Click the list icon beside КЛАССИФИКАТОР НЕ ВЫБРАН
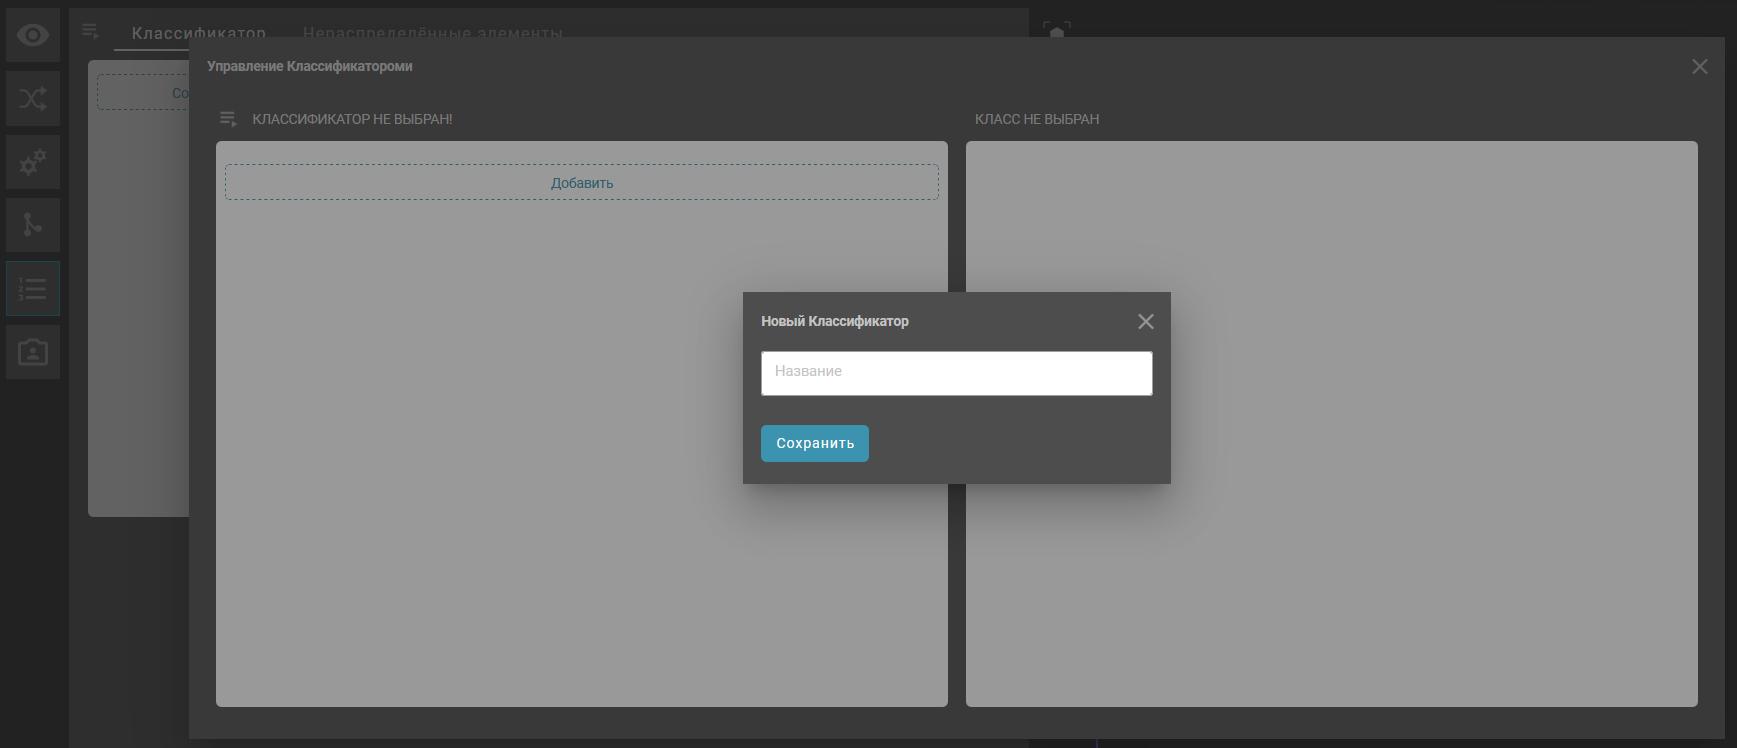 [x=228, y=119]
